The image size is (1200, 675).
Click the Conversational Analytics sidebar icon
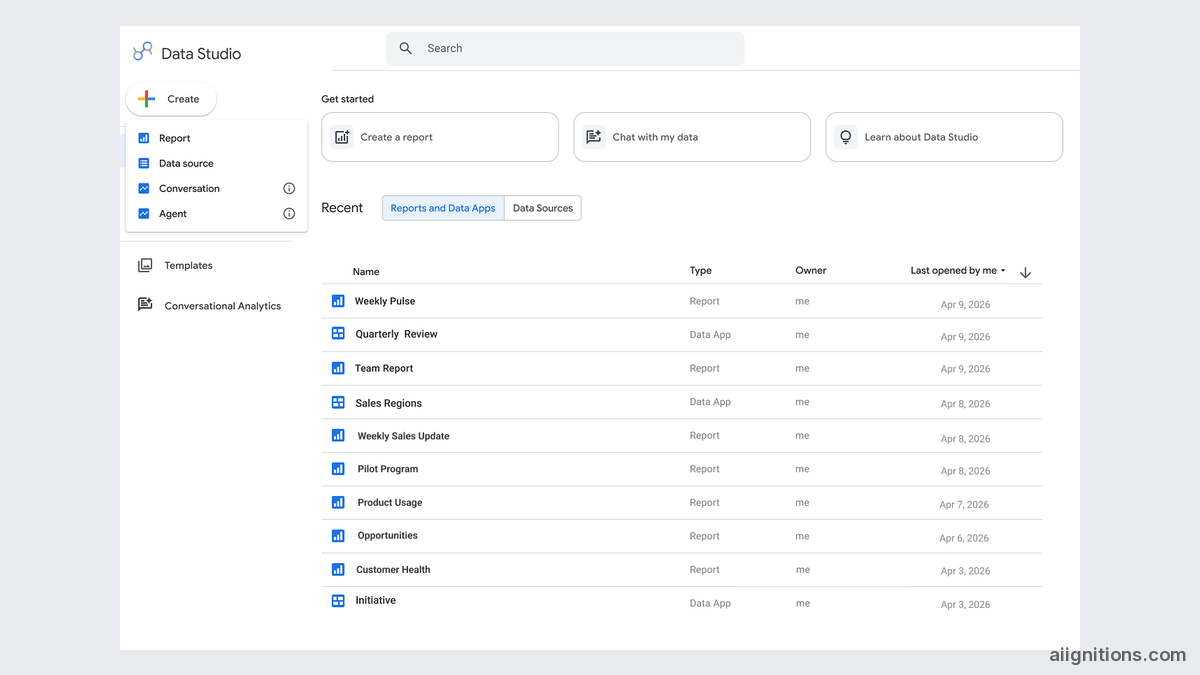tap(145, 305)
